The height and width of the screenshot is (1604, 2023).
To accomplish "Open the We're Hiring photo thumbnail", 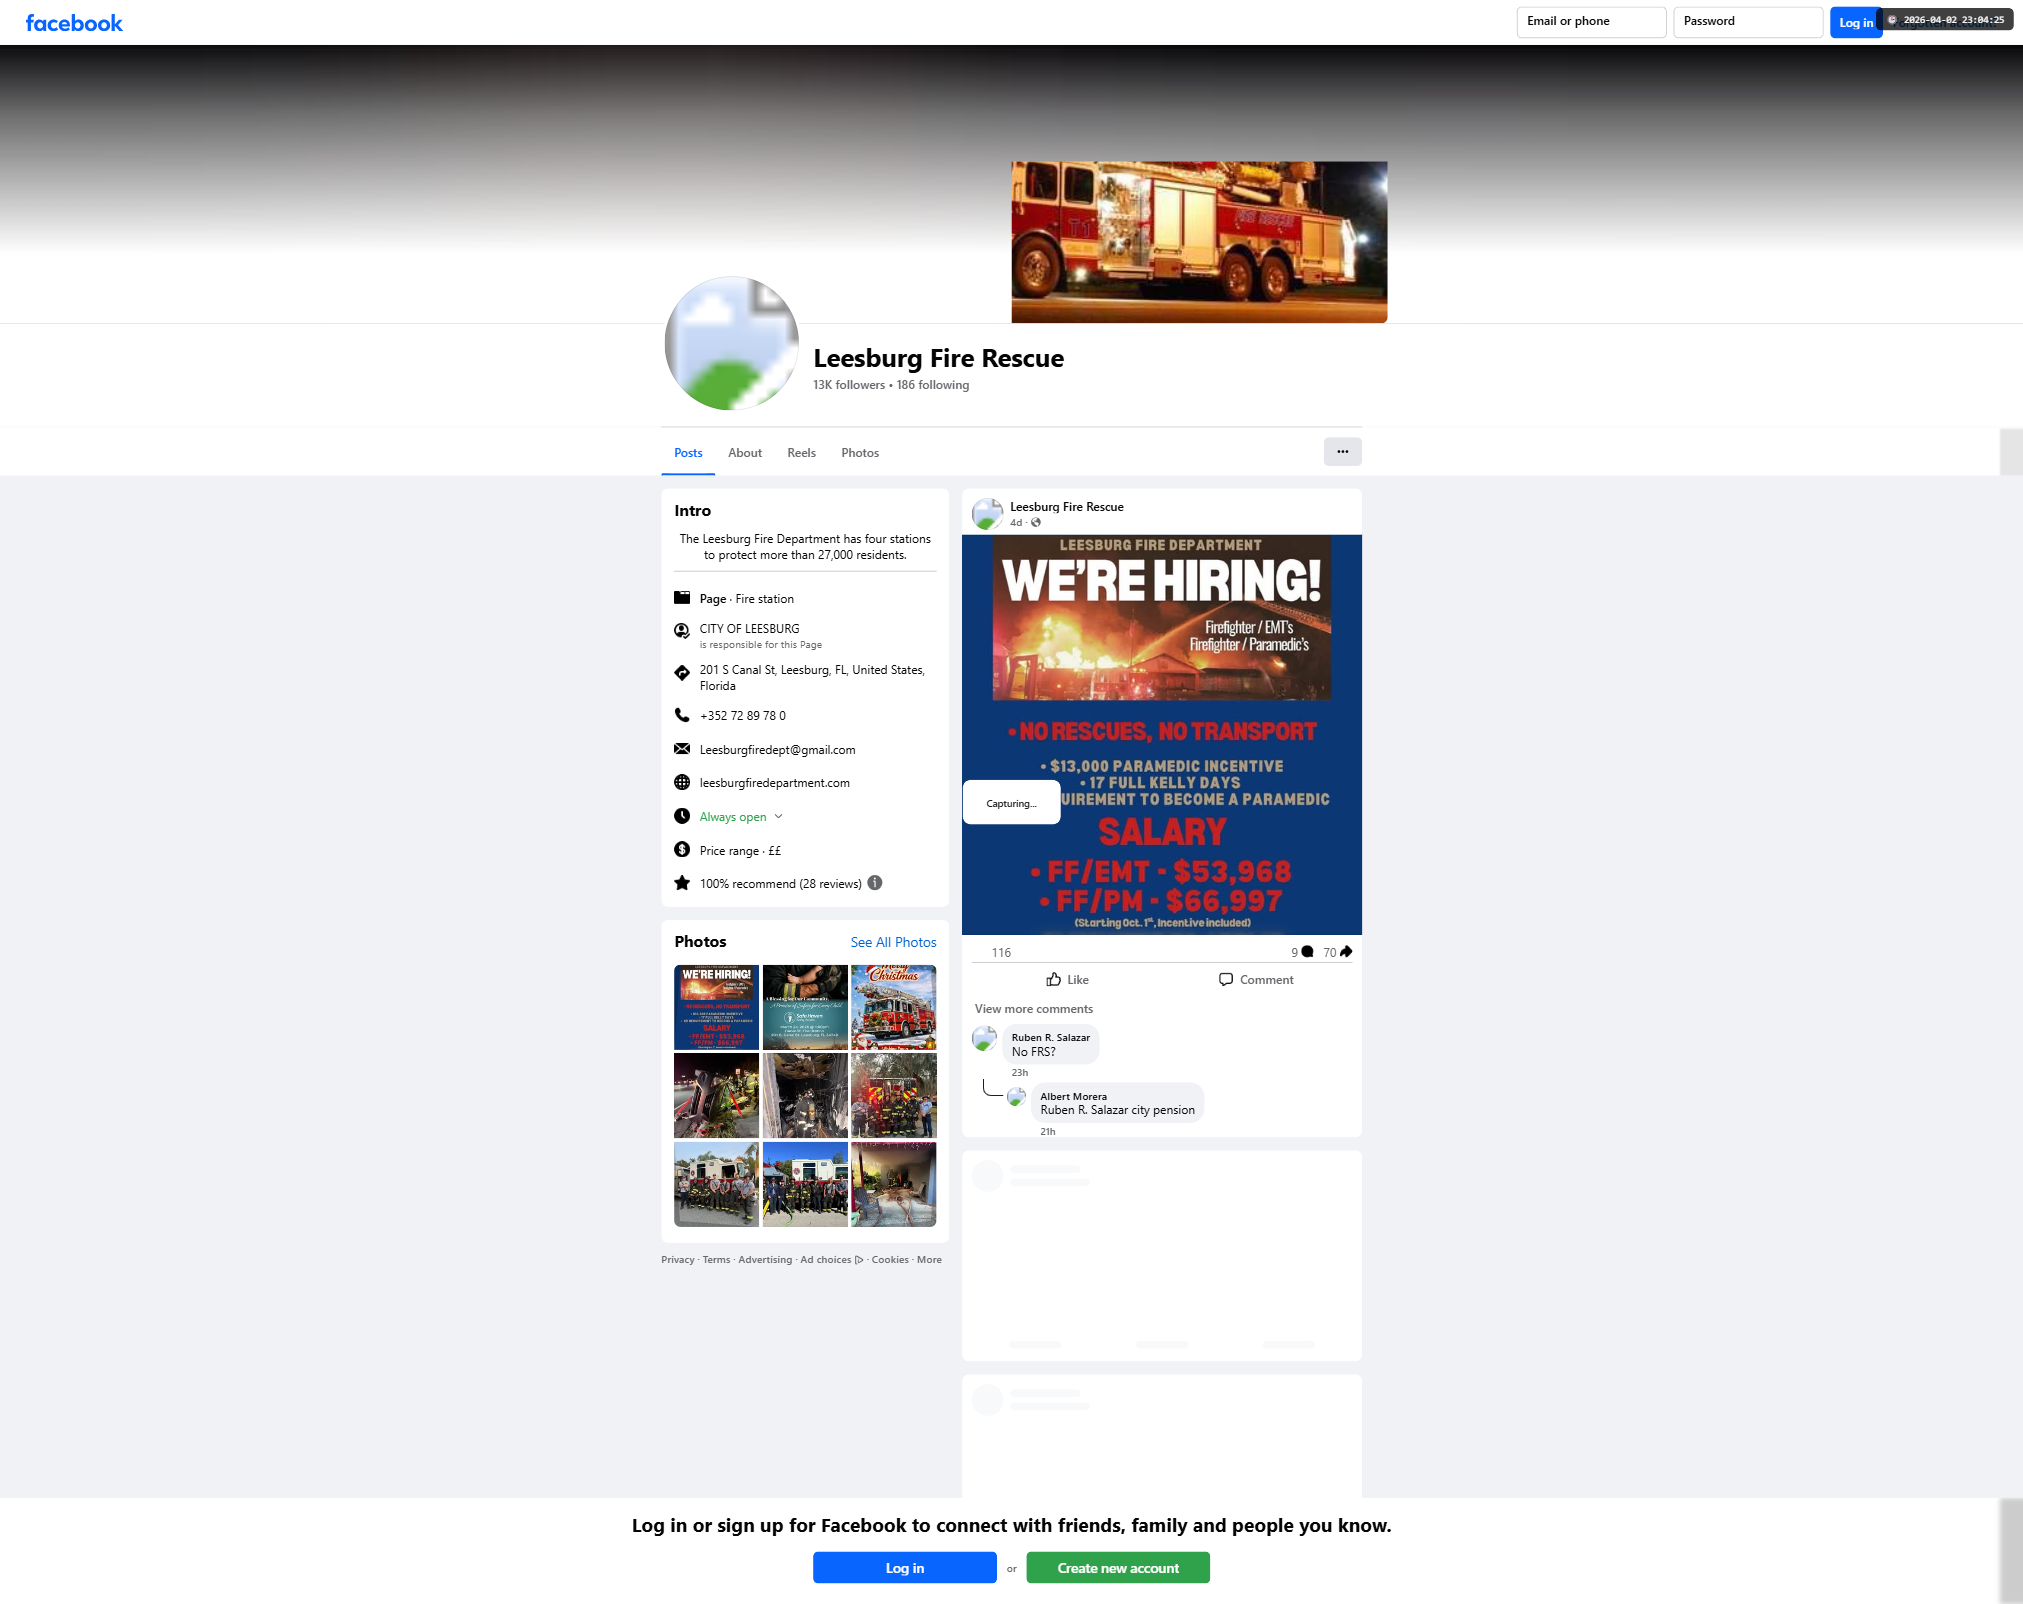I will point(717,1007).
